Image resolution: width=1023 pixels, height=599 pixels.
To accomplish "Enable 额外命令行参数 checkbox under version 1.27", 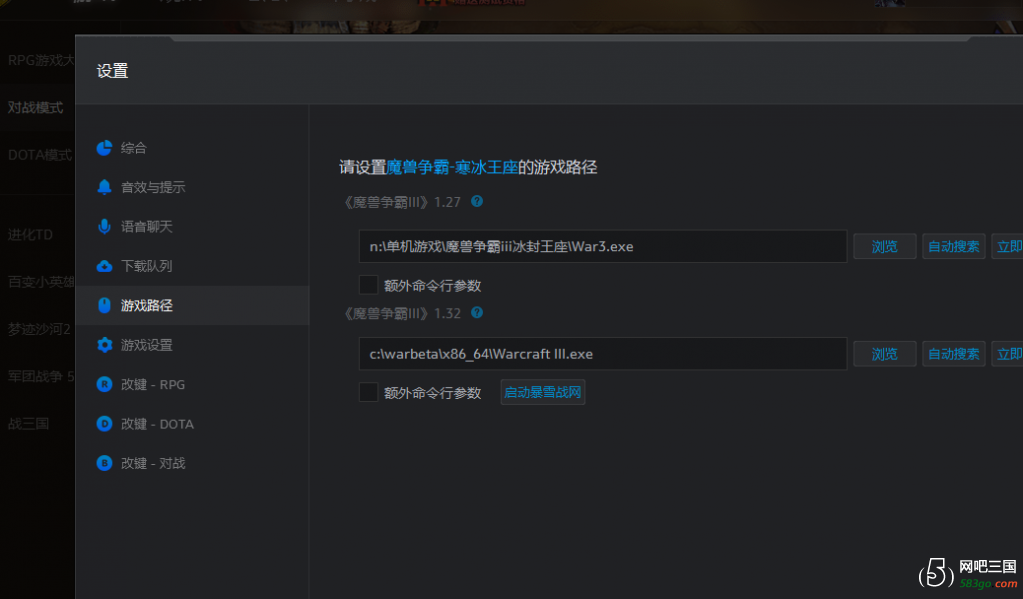I will click(369, 285).
